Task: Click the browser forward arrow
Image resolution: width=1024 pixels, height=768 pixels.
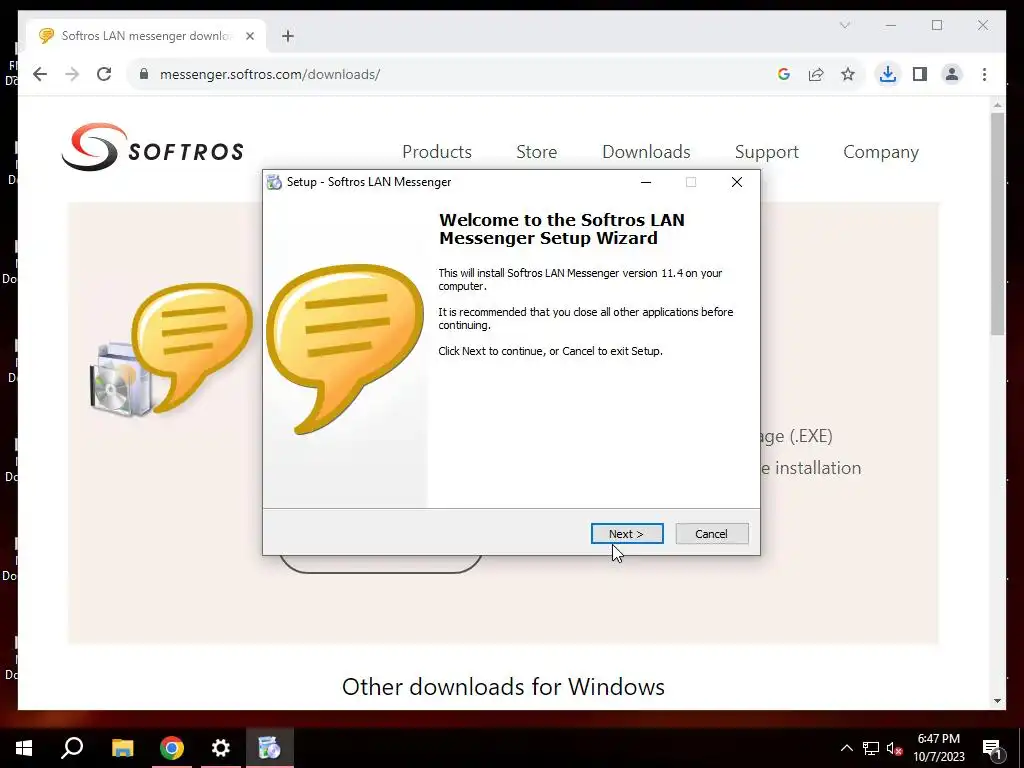Action: [x=72, y=74]
